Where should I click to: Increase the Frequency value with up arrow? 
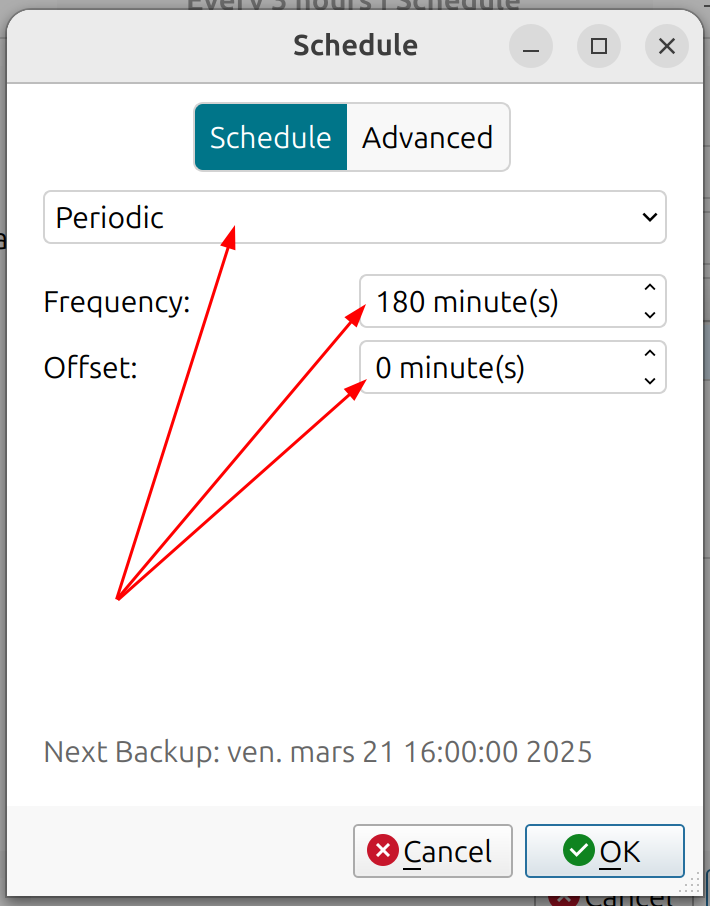[x=649, y=288]
